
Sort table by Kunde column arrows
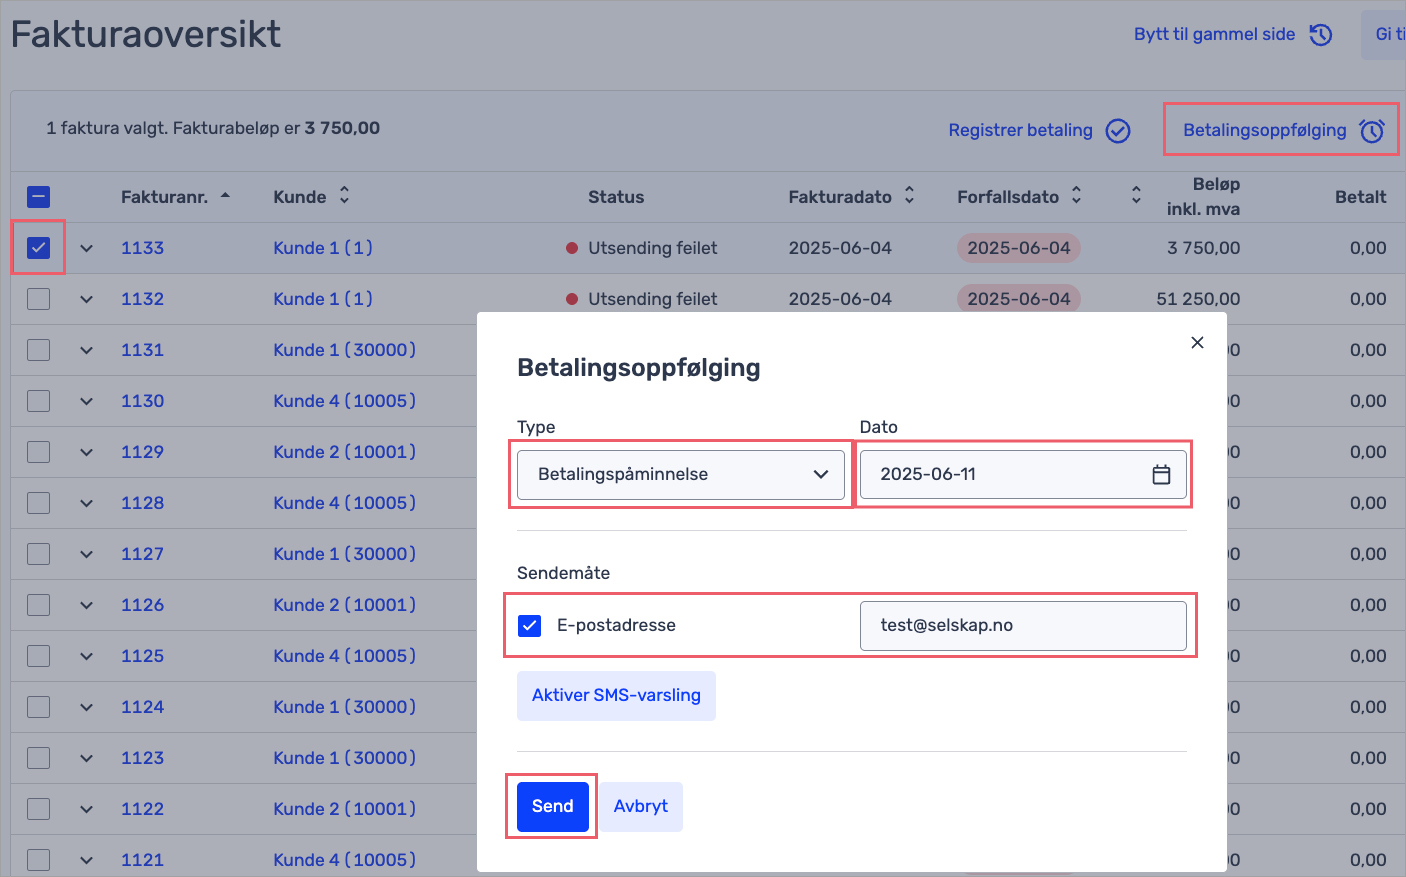(x=344, y=196)
